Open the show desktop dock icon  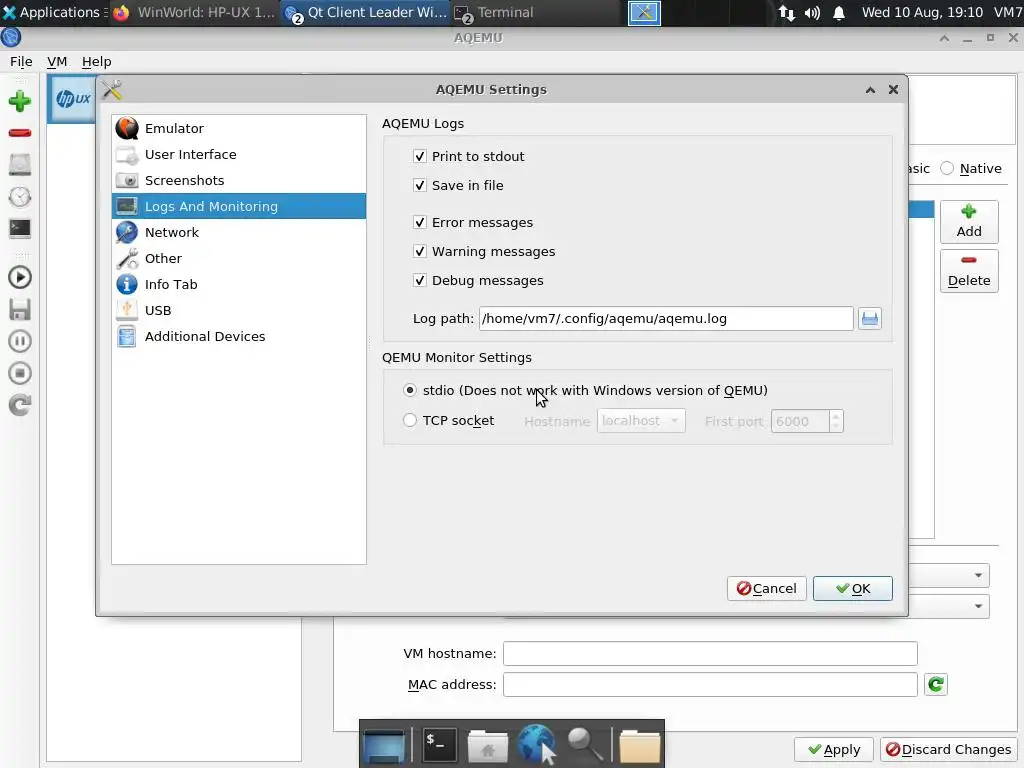[385, 745]
